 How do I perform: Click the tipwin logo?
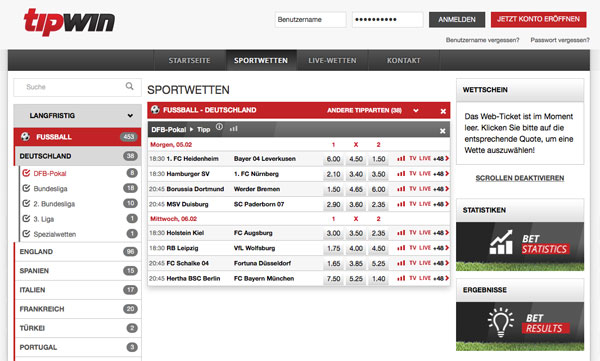point(69,22)
